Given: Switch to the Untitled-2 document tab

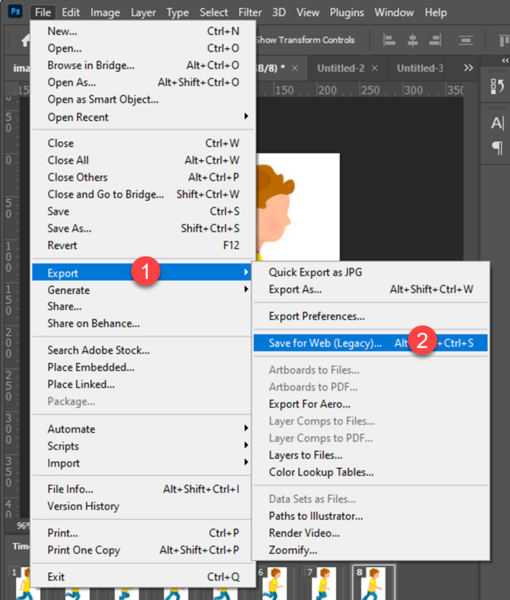Looking at the screenshot, I should [341, 68].
